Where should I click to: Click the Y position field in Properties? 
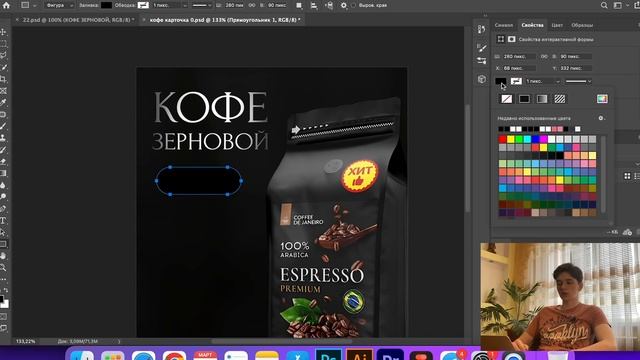click(x=576, y=68)
